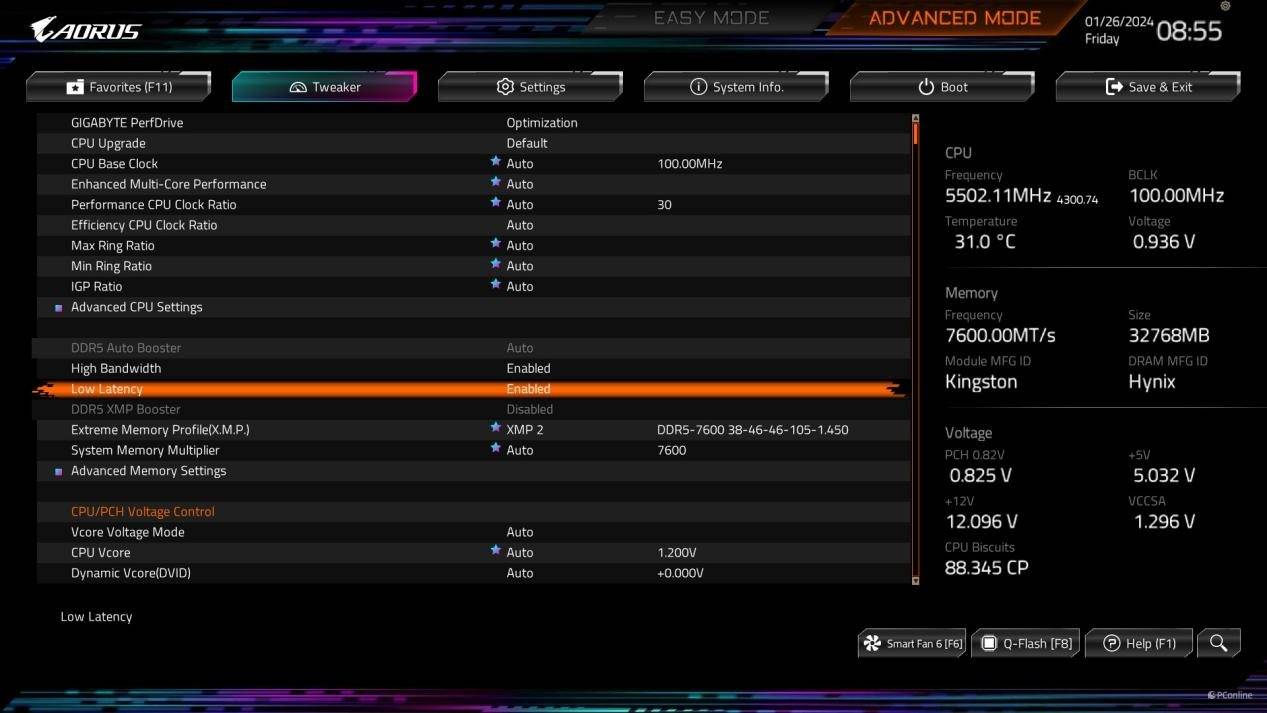Click the scrollbar up arrow
Screen dimensions: 1267x713
[915, 119]
